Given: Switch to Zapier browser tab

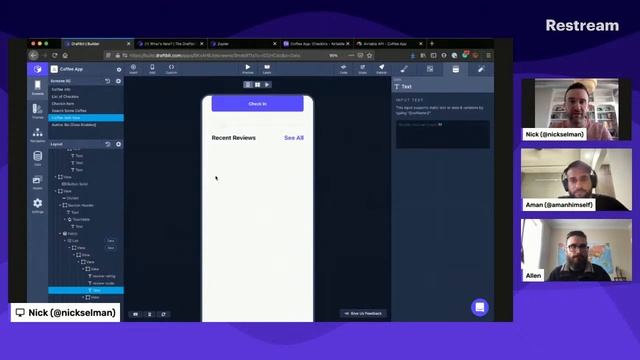Looking at the screenshot, I should pos(244,44).
